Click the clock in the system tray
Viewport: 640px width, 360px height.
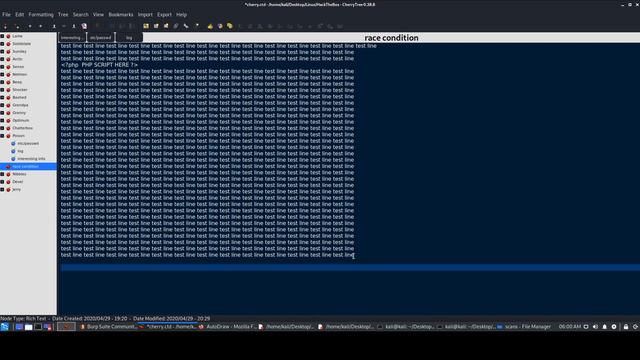[569, 327]
